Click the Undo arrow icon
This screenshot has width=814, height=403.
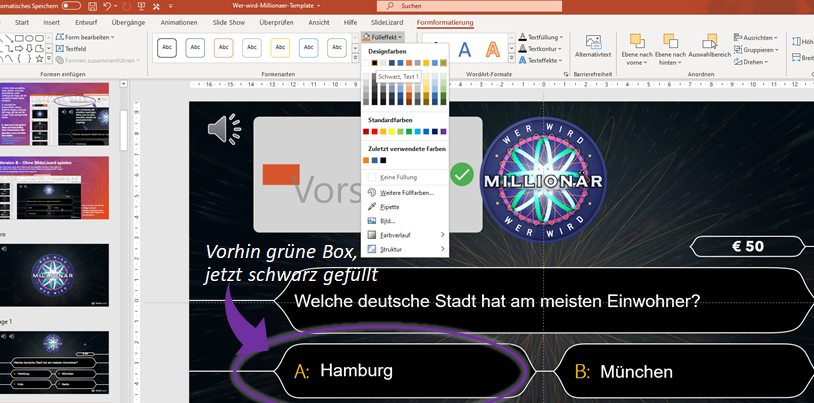click(x=107, y=6)
